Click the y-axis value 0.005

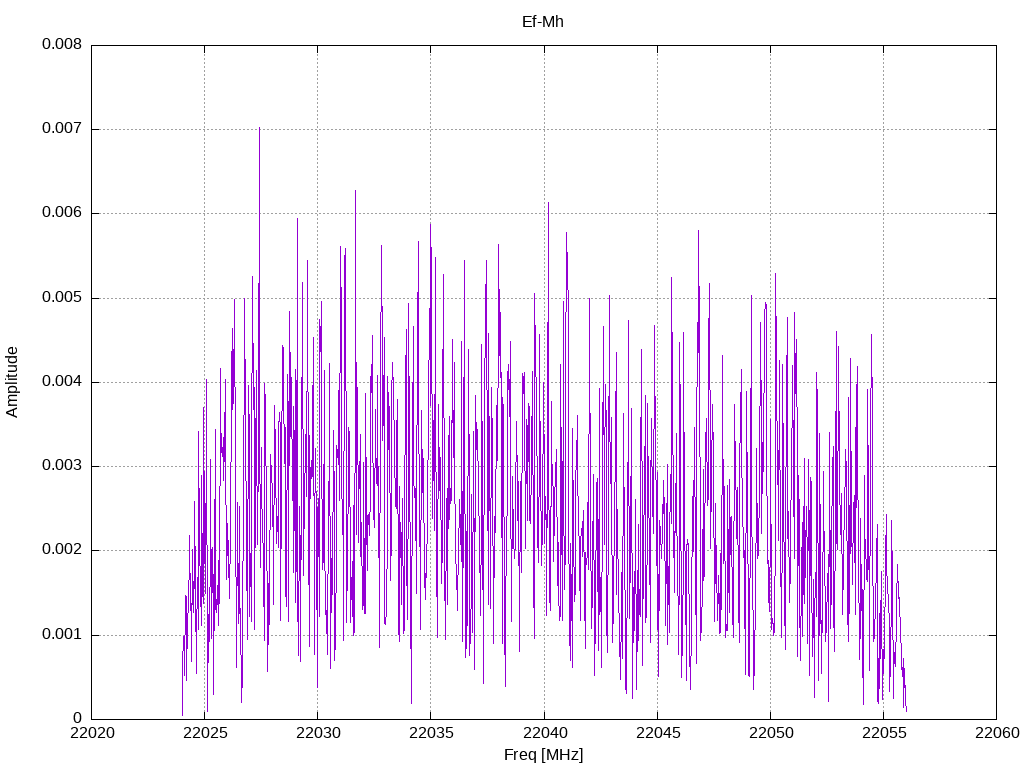pos(62,298)
